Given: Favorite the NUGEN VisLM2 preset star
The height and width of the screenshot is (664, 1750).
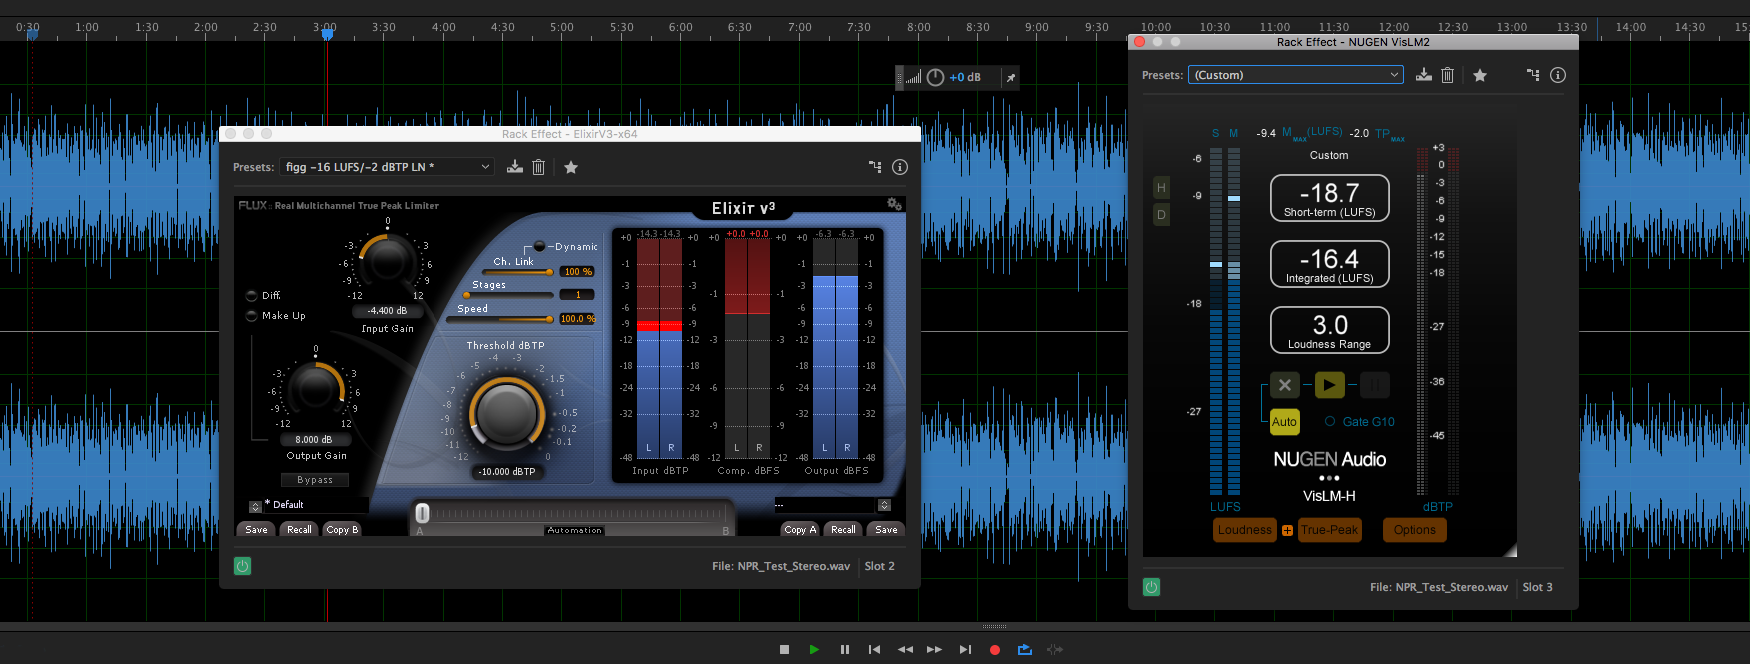Looking at the screenshot, I should pos(1480,75).
